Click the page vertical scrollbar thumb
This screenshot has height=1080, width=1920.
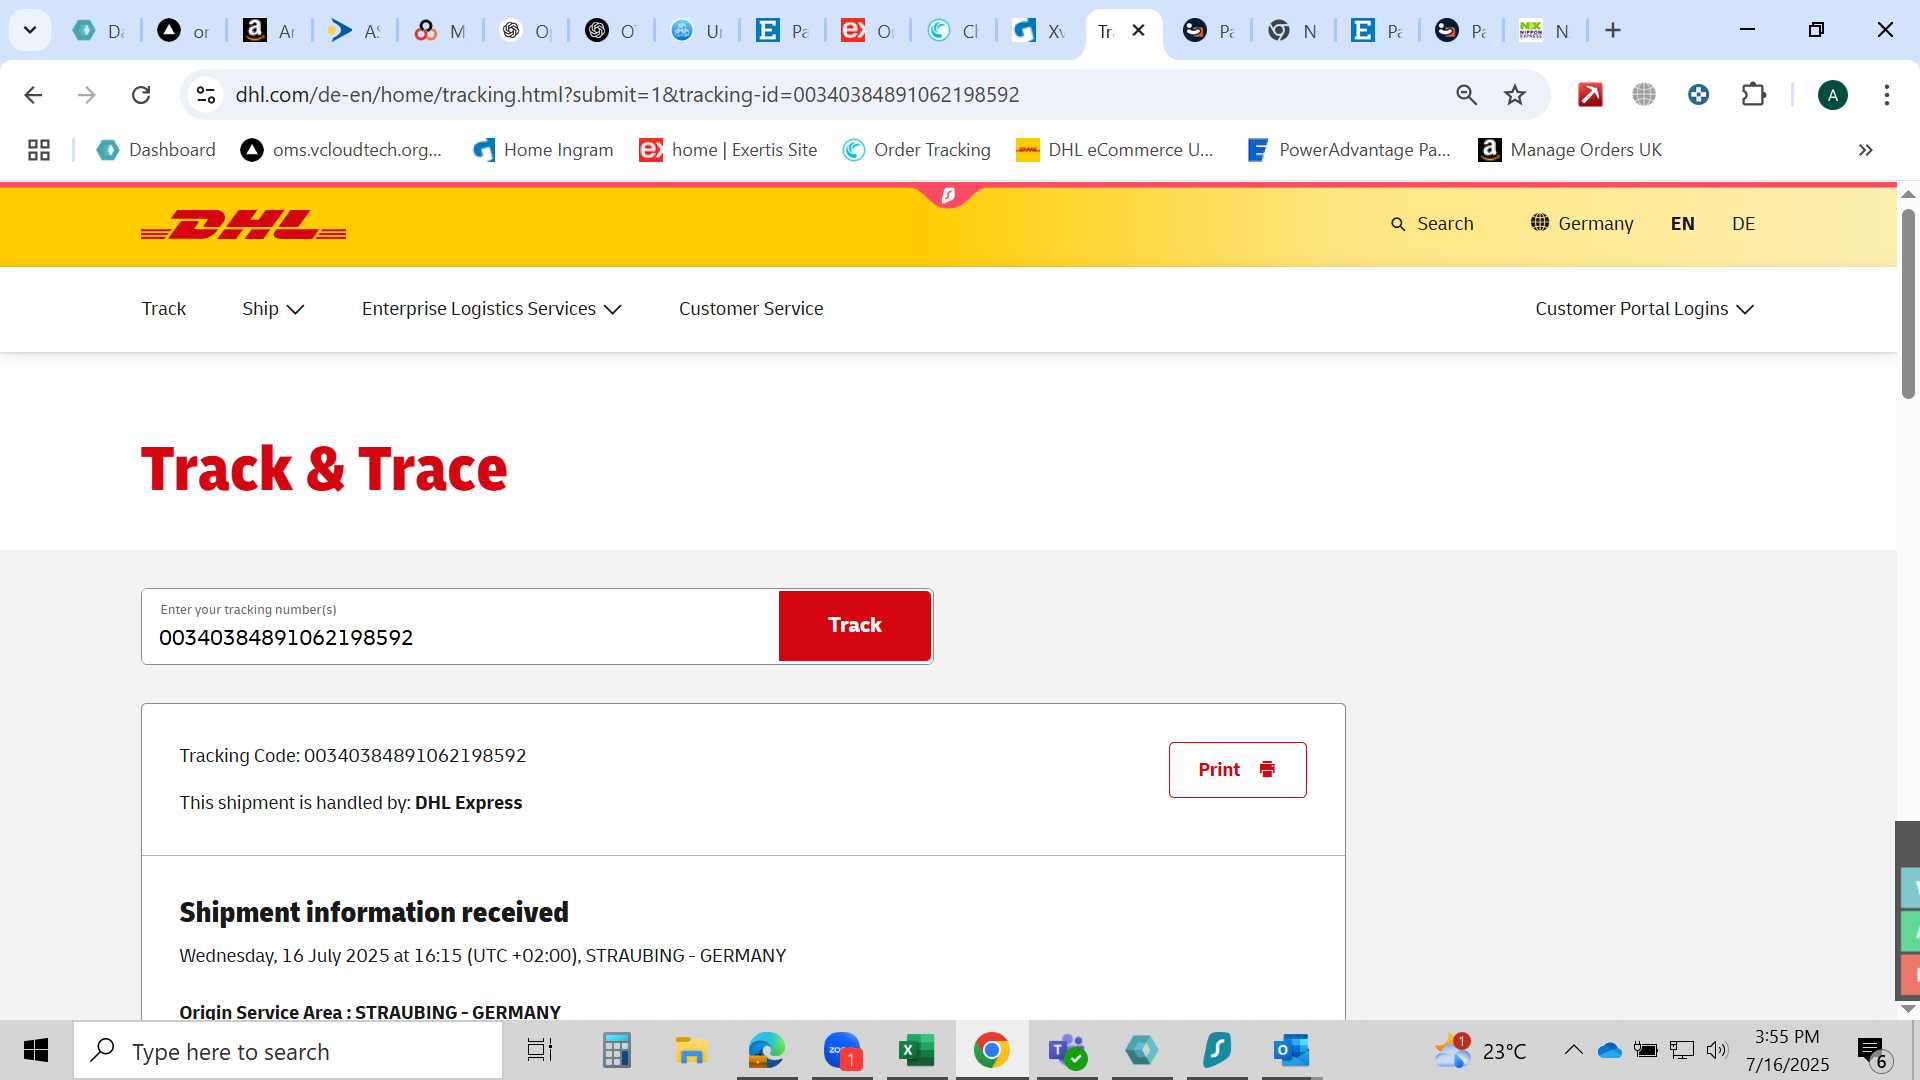1908,304
